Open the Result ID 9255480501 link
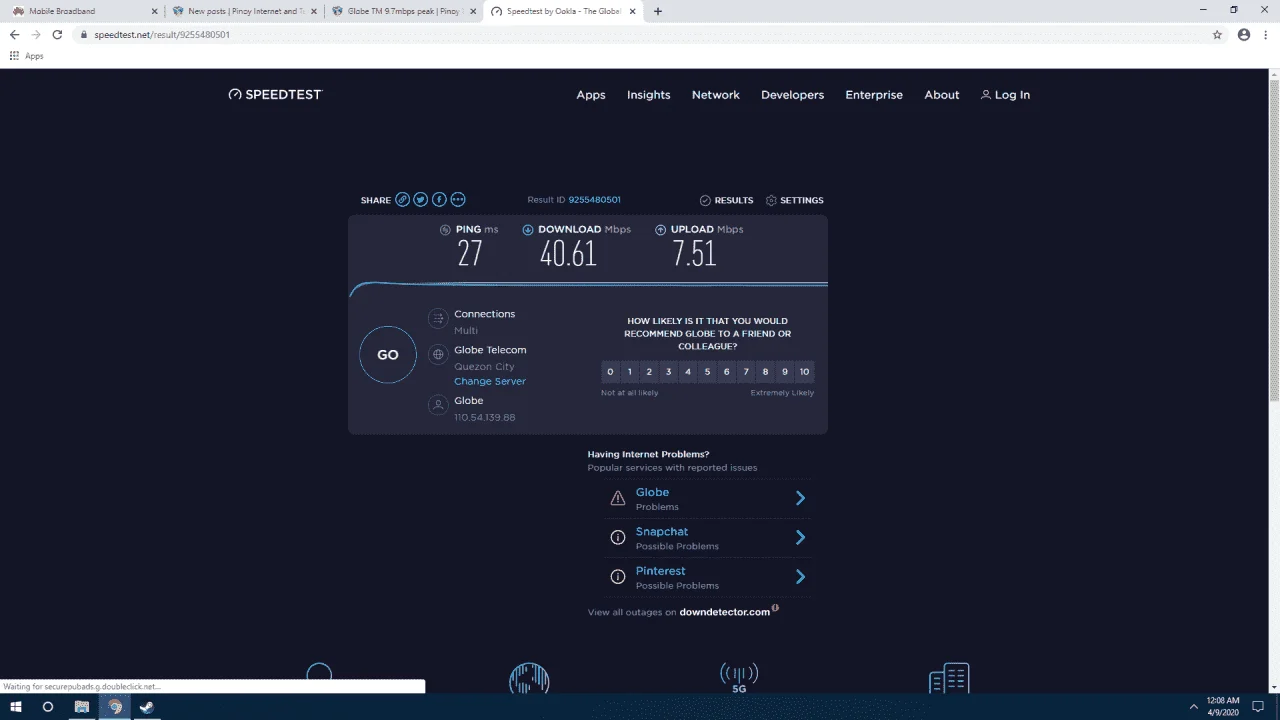The height and width of the screenshot is (720, 1280). coord(594,200)
